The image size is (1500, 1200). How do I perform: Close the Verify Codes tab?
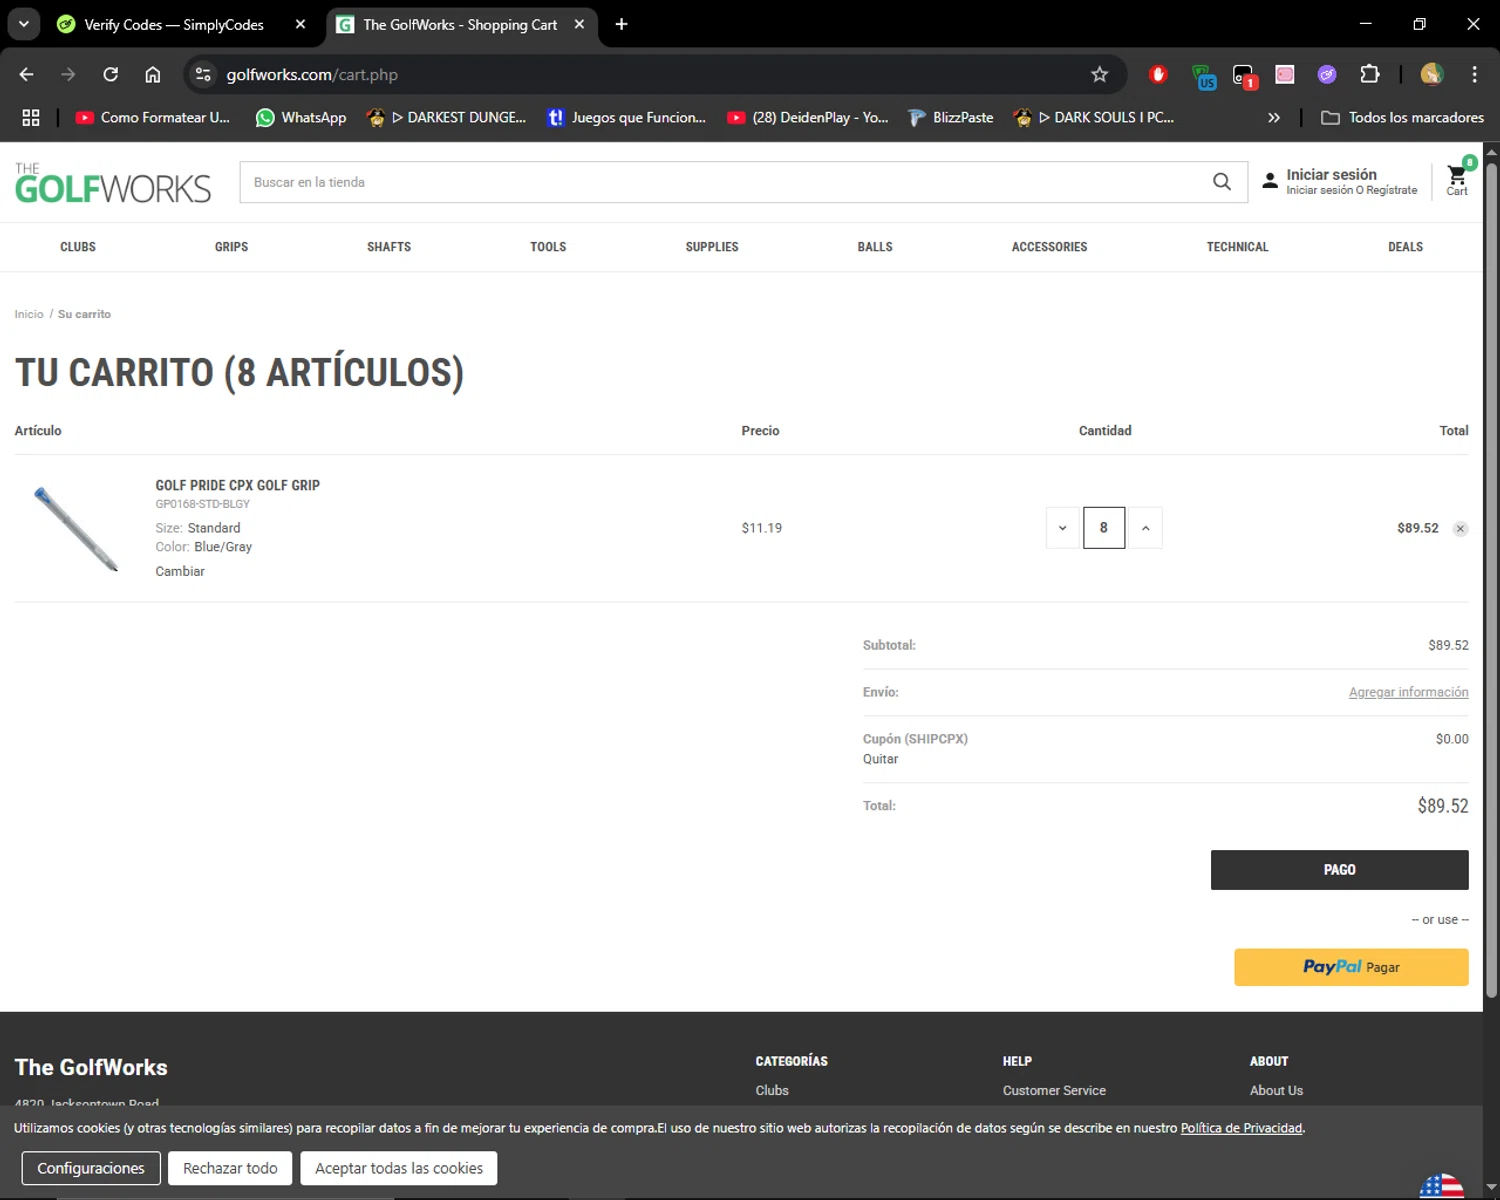300,24
